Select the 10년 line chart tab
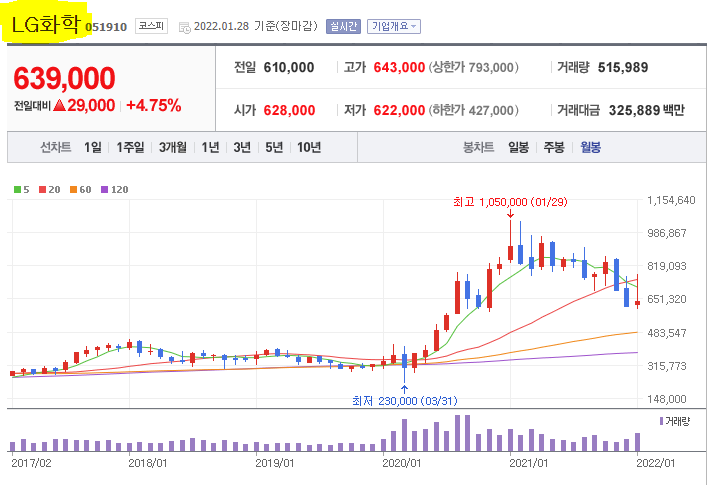The image size is (707, 485). pyautogui.click(x=309, y=147)
